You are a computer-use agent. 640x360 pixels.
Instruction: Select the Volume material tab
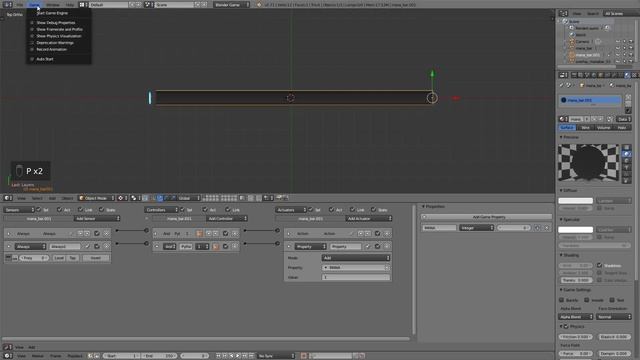[603, 128]
